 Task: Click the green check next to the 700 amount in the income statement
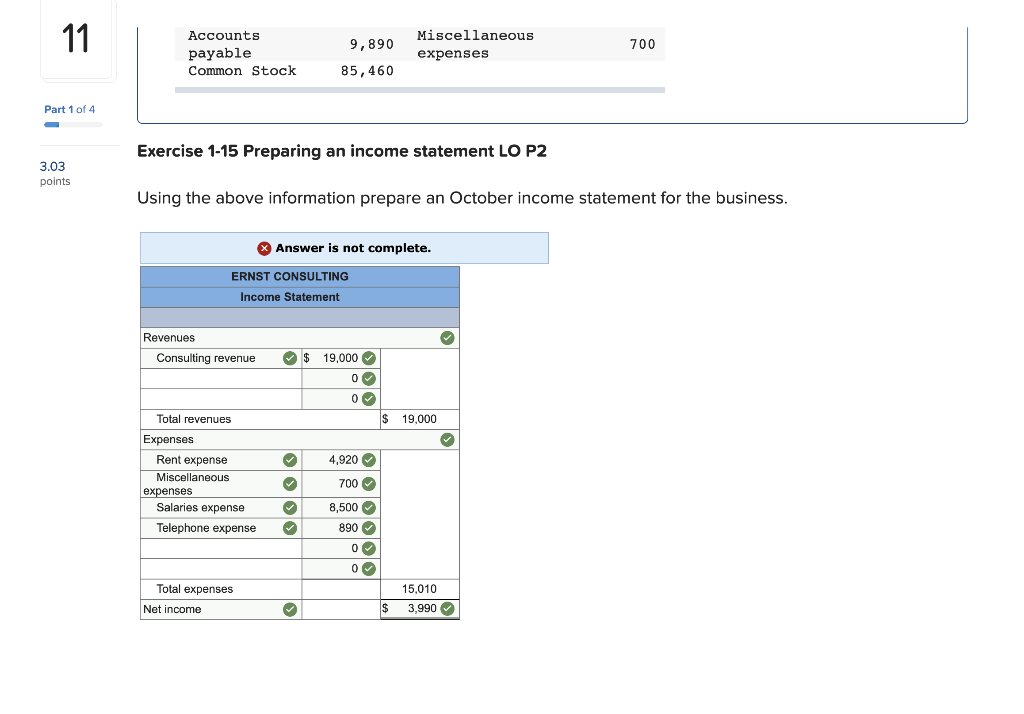pos(369,484)
